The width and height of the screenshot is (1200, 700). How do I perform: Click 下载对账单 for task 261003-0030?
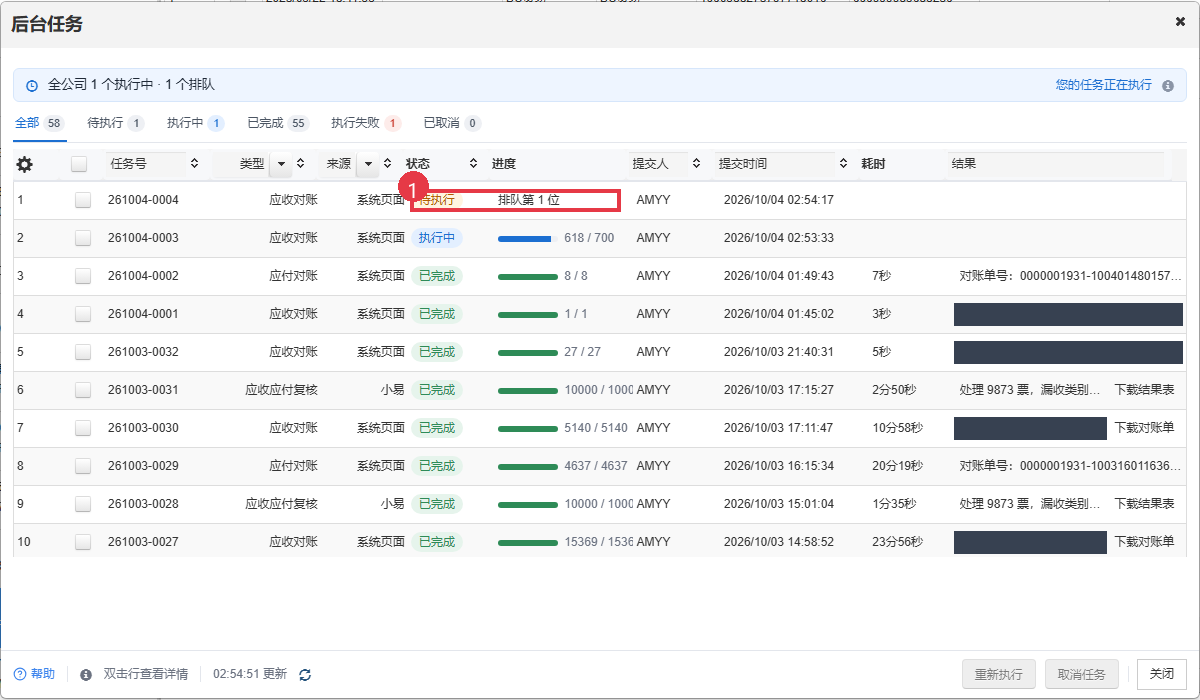coord(1145,428)
